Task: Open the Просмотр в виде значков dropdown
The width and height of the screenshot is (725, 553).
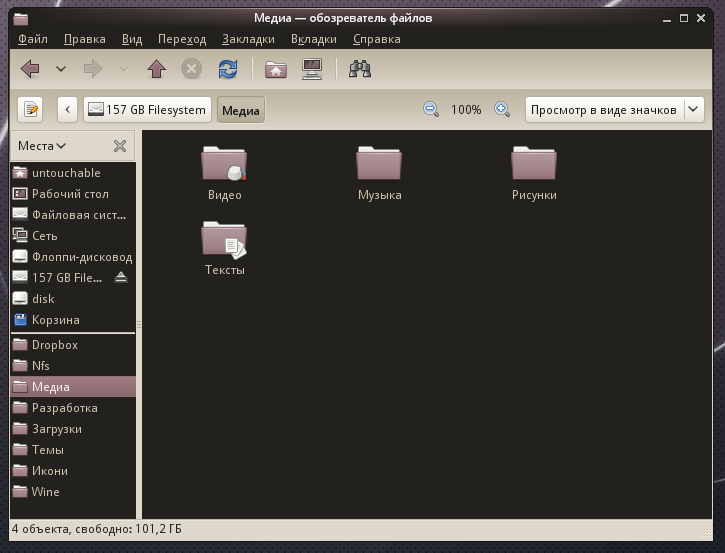Action: click(x=614, y=110)
